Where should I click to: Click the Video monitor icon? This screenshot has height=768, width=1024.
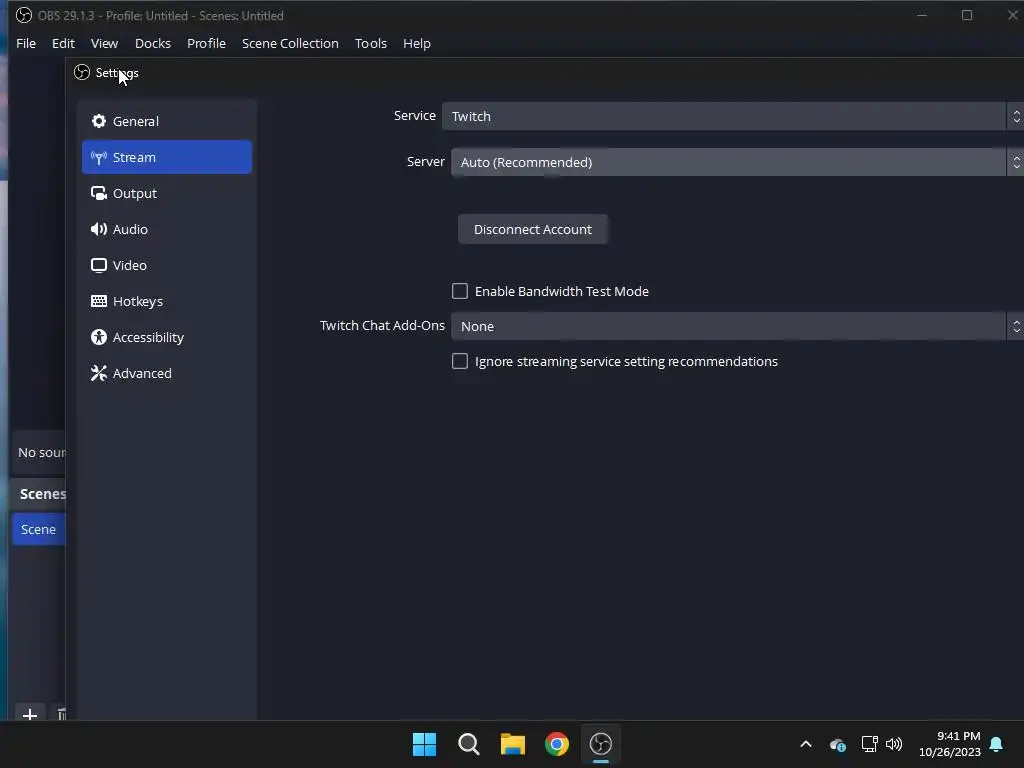coord(99,265)
